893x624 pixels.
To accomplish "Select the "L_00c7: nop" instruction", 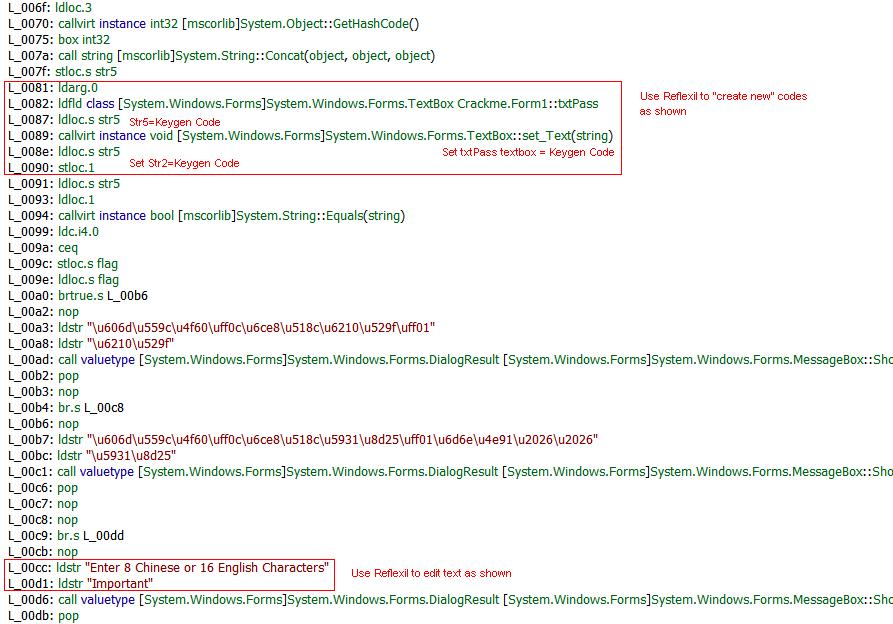I will 43,503.
